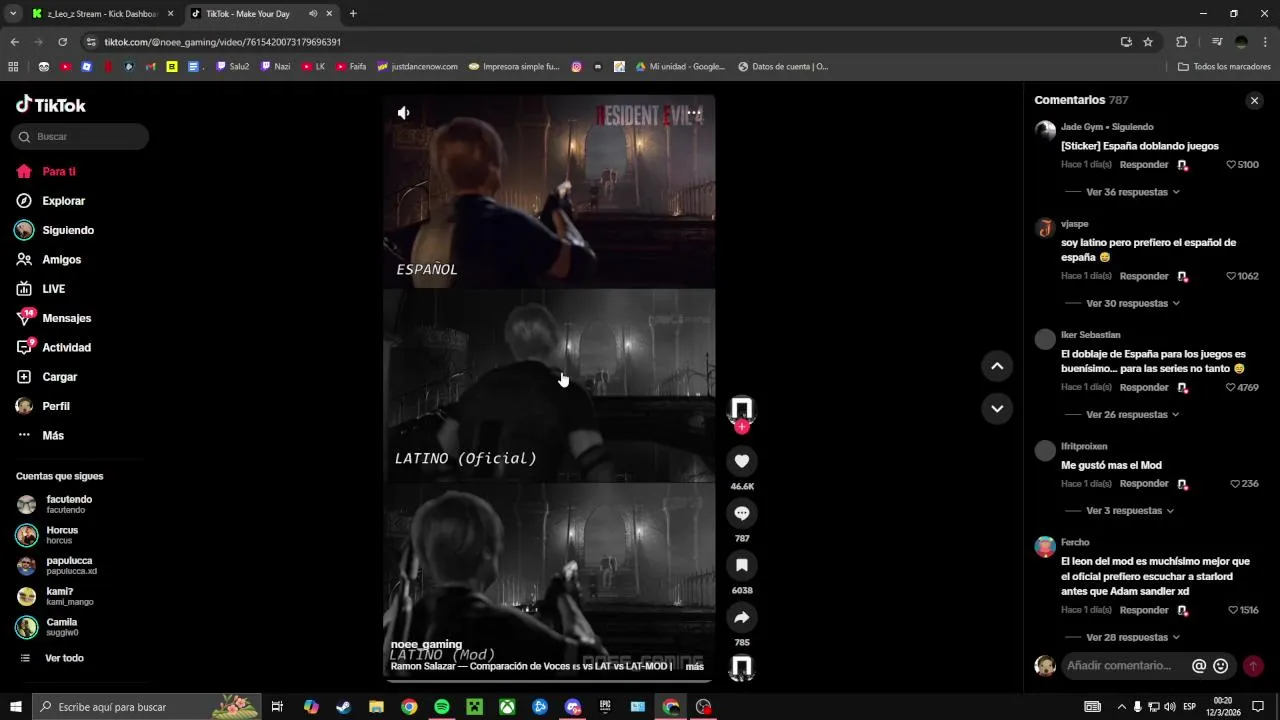Viewport: 1280px width, 720px height.
Task: Reply to Iker Sebastian's comment via Responder
Action: click(1144, 387)
